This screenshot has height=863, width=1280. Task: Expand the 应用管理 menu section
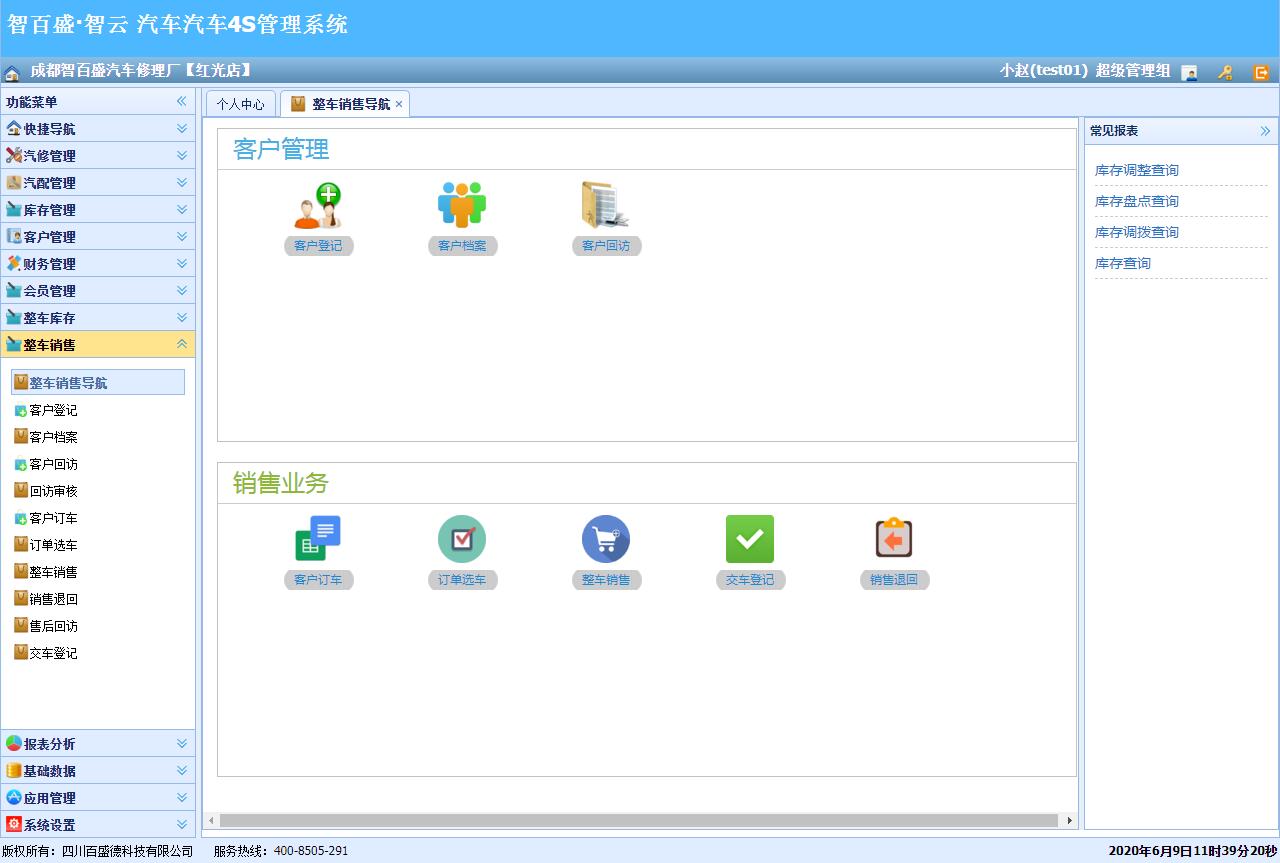(x=182, y=797)
